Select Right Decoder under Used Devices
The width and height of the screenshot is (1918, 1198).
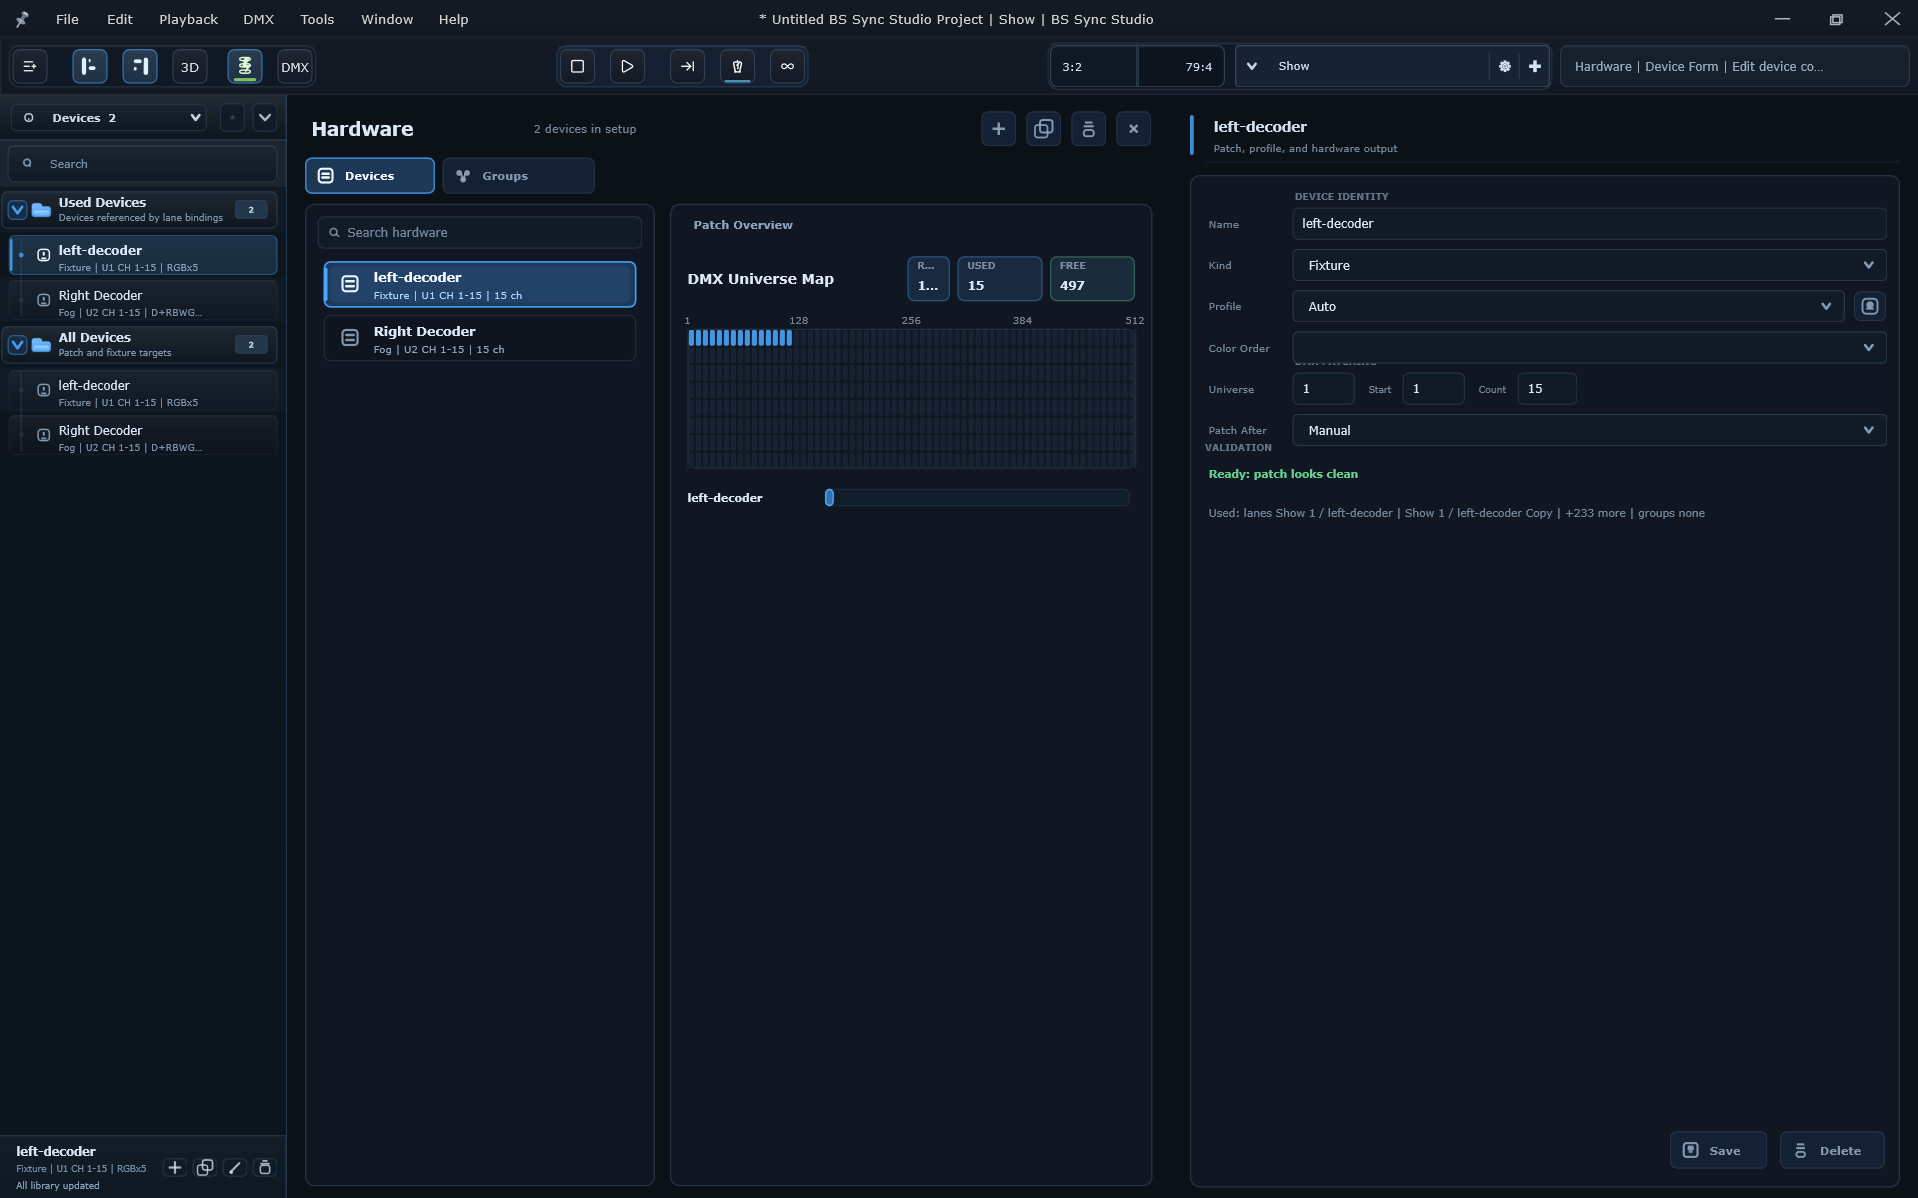click(x=142, y=301)
